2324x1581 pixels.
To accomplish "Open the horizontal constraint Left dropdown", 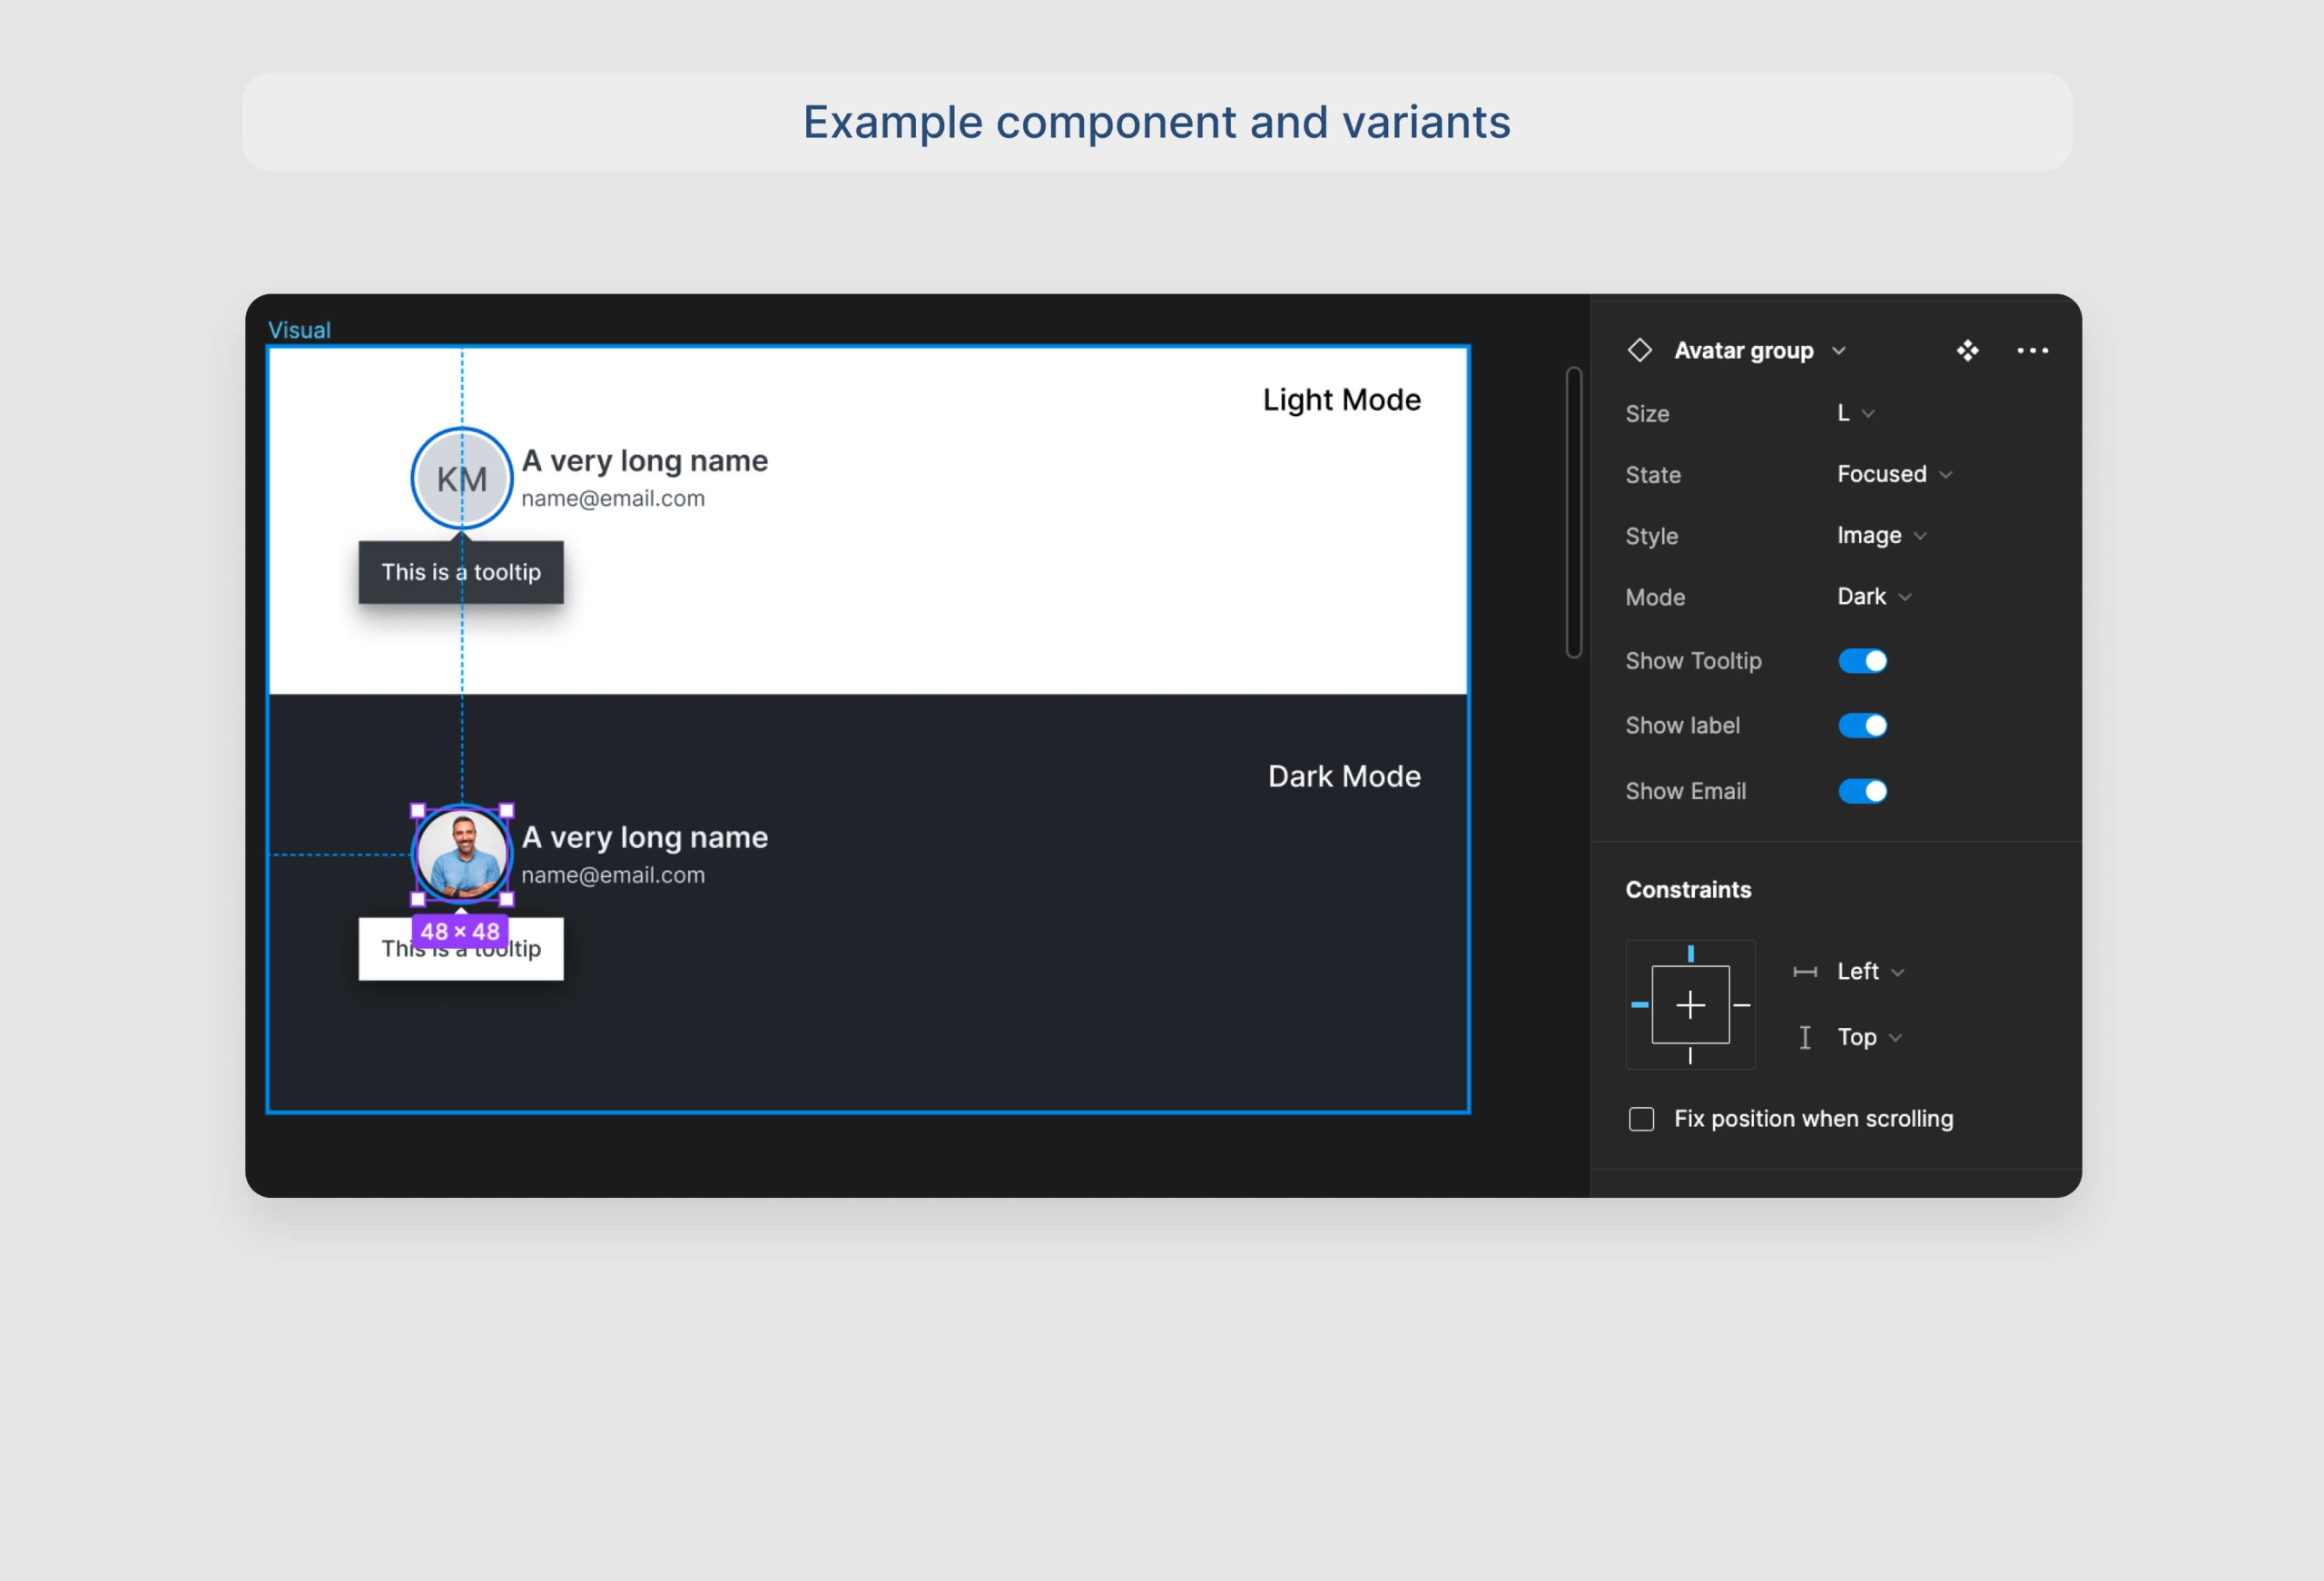I will [1870, 971].
